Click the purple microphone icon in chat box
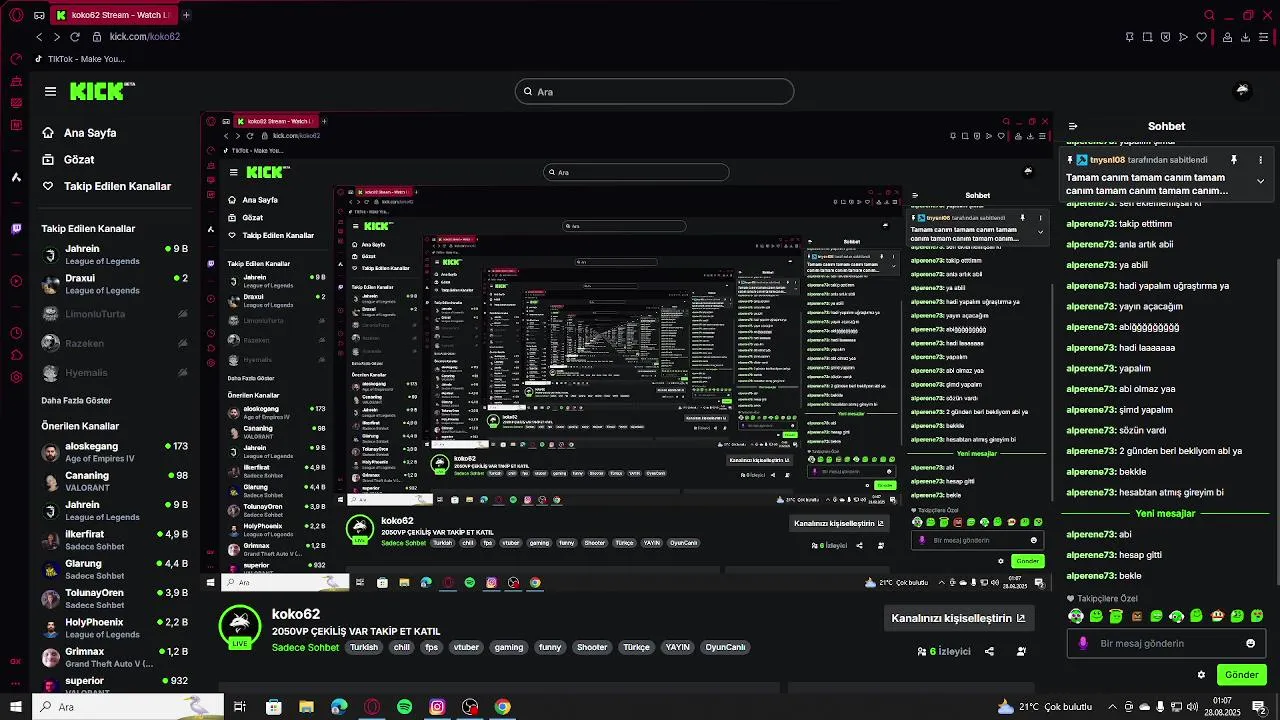The height and width of the screenshot is (720, 1280). pyautogui.click(x=1082, y=643)
